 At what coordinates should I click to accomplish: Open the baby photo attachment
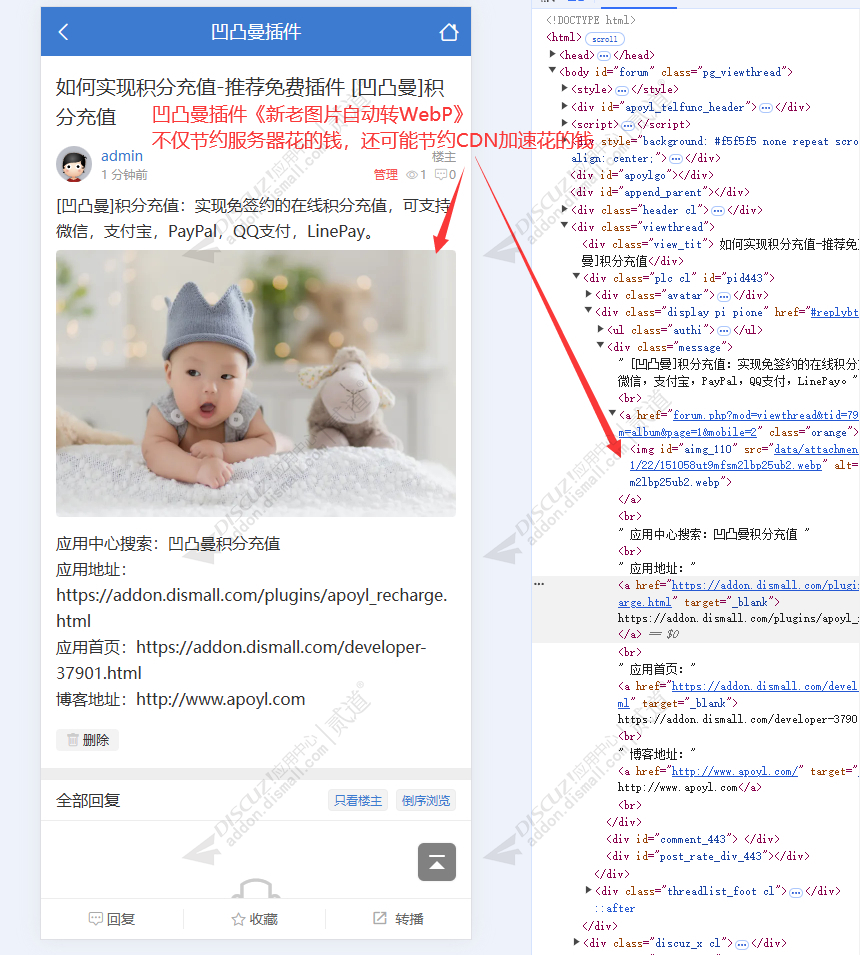point(256,384)
